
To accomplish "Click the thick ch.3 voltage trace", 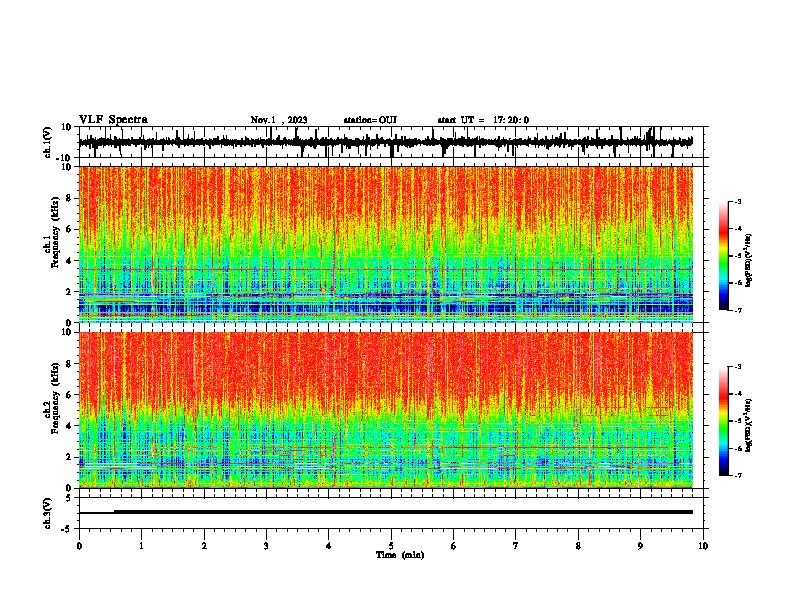I will pyautogui.click(x=403, y=512).
